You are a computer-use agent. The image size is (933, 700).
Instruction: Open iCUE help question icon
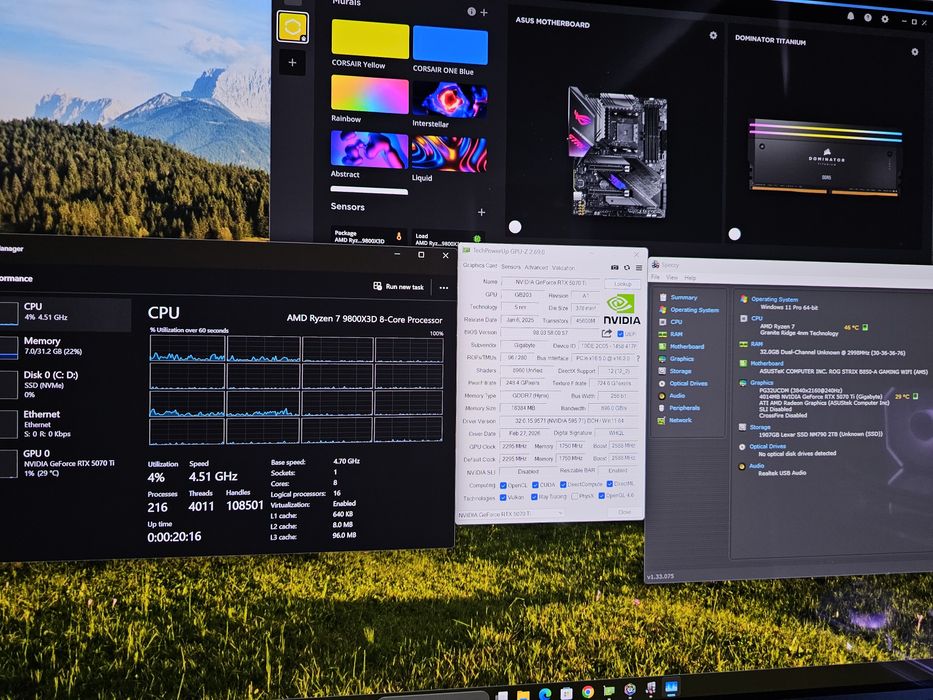pyautogui.click(x=868, y=18)
